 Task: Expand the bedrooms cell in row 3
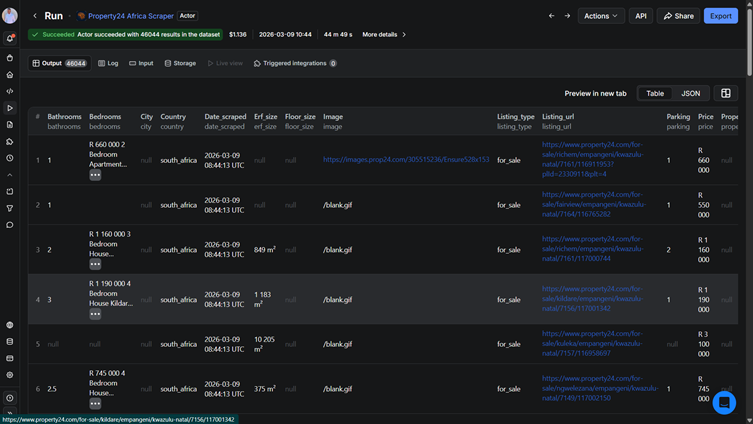click(95, 265)
